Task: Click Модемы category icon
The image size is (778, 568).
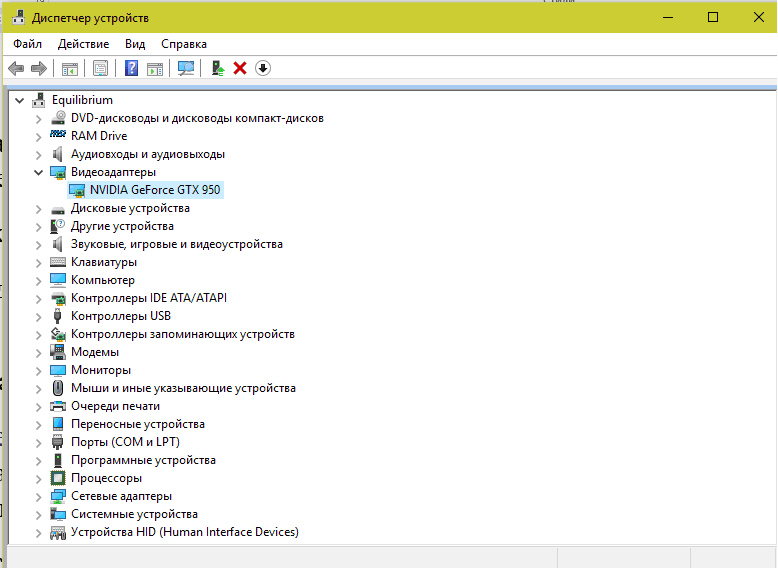Action: coord(58,352)
